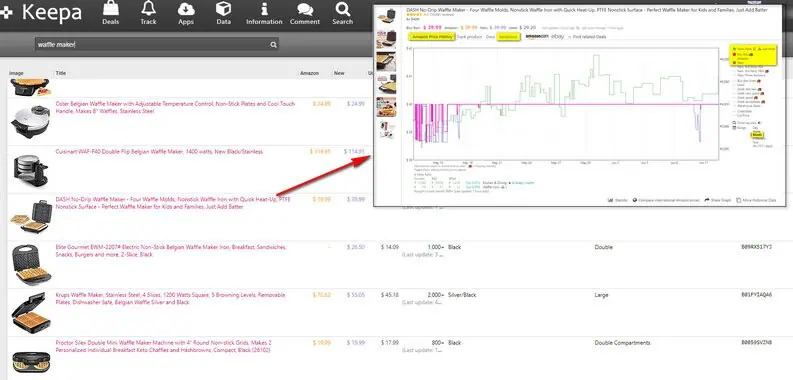
Task: Select the fifth product thumbnail in the popup
Action: click(x=386, y=106)
